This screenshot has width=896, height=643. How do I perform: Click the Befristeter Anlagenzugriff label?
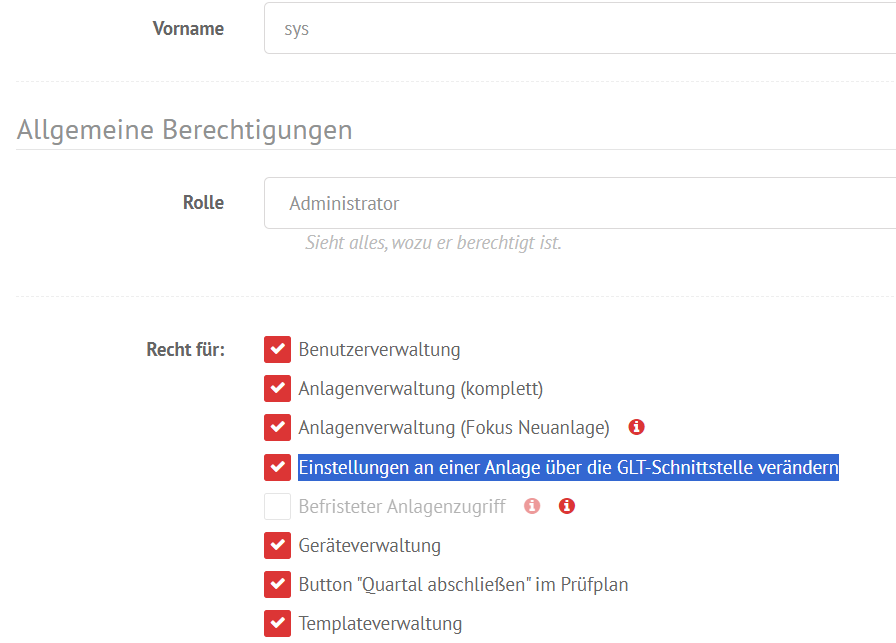point(402,506)
